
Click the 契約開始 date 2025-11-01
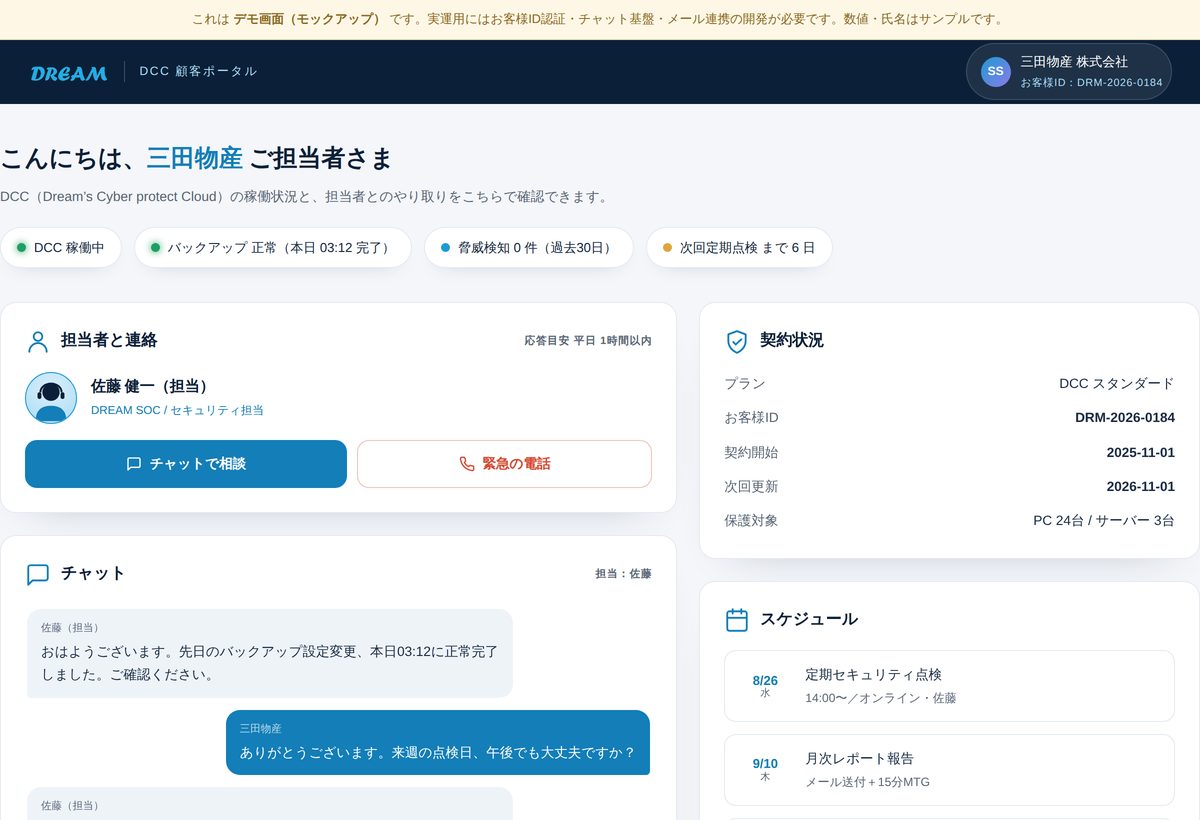point(1140,452)
